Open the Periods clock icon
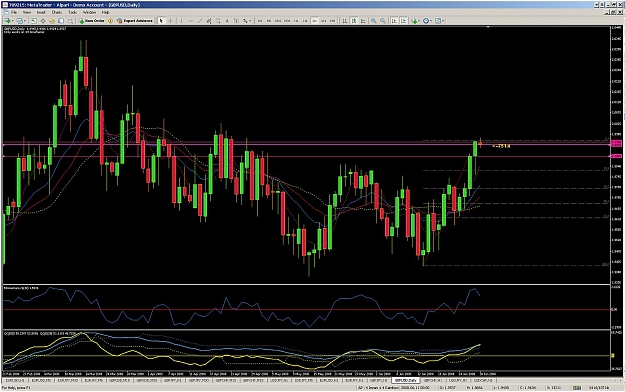The height and width of the screenshot is (392, 625). pos(426,21)
